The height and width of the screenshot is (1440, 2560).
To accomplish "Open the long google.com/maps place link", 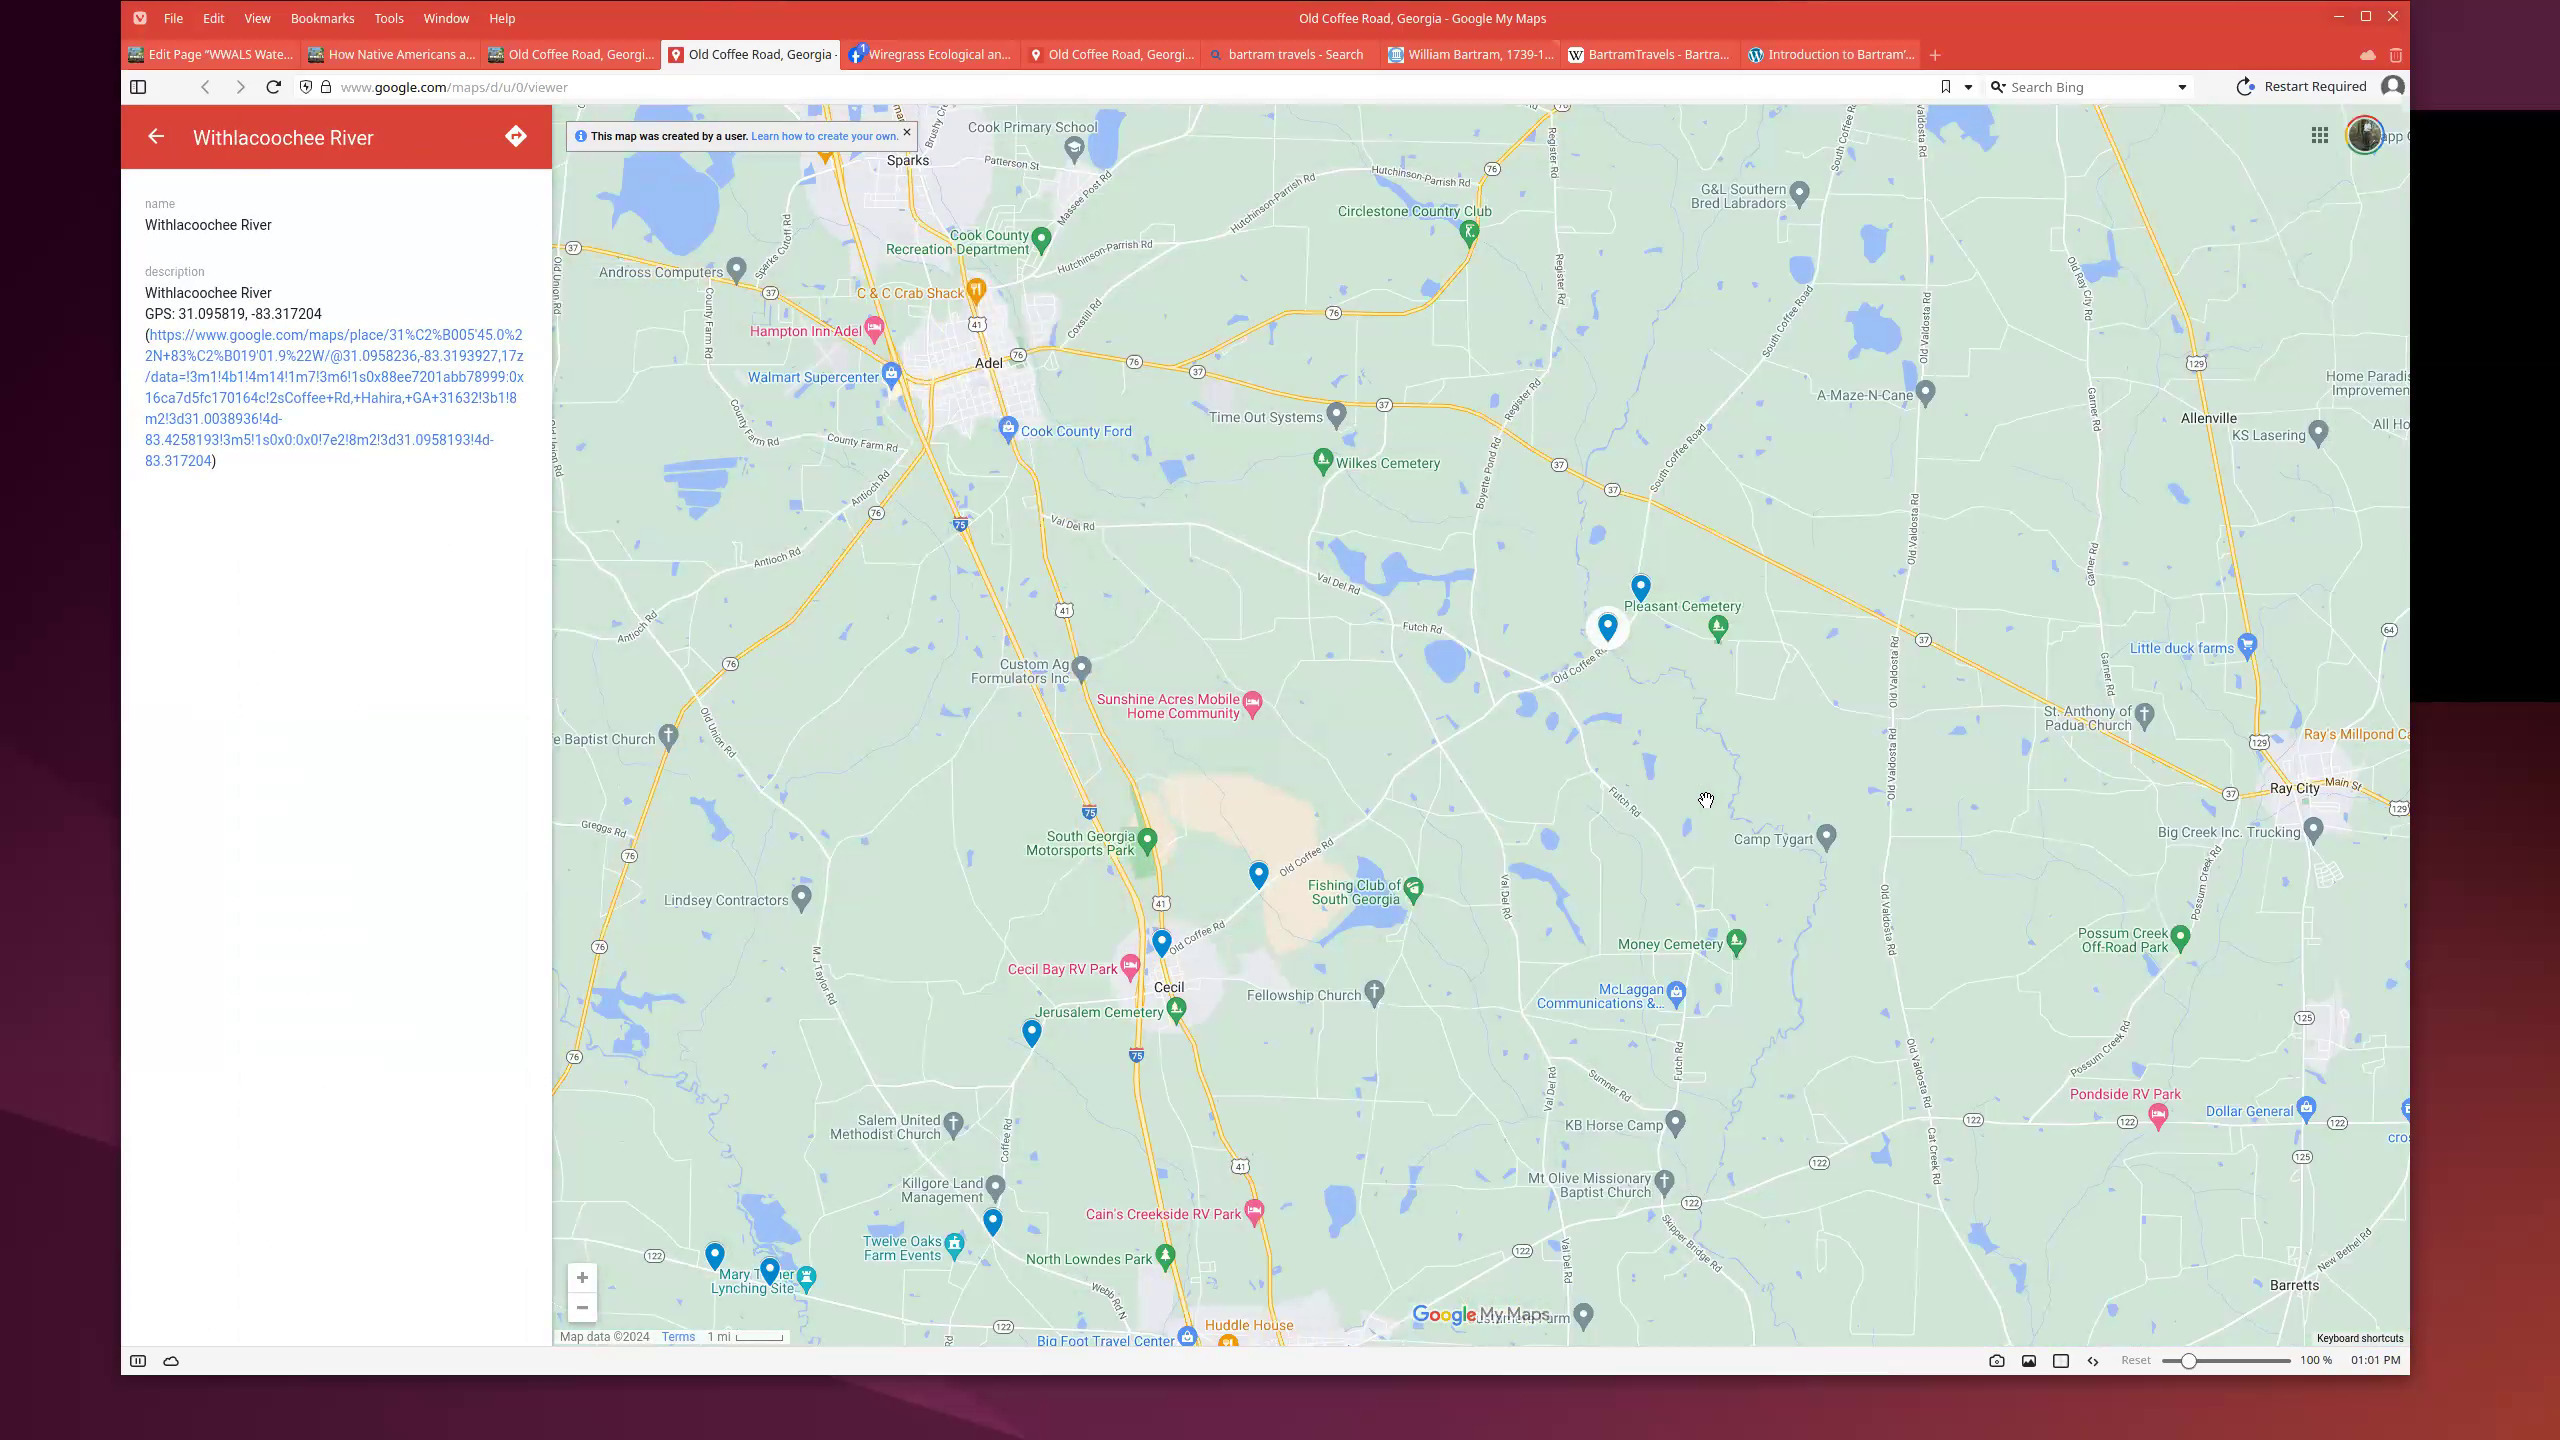I will (x=334, y=398).
